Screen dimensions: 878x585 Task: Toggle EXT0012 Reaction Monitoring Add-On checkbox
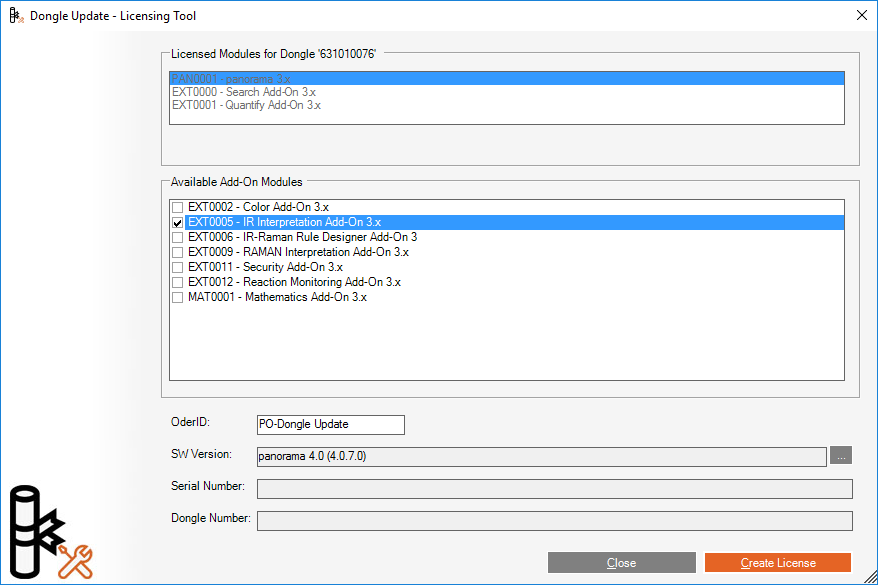[178, 282]
